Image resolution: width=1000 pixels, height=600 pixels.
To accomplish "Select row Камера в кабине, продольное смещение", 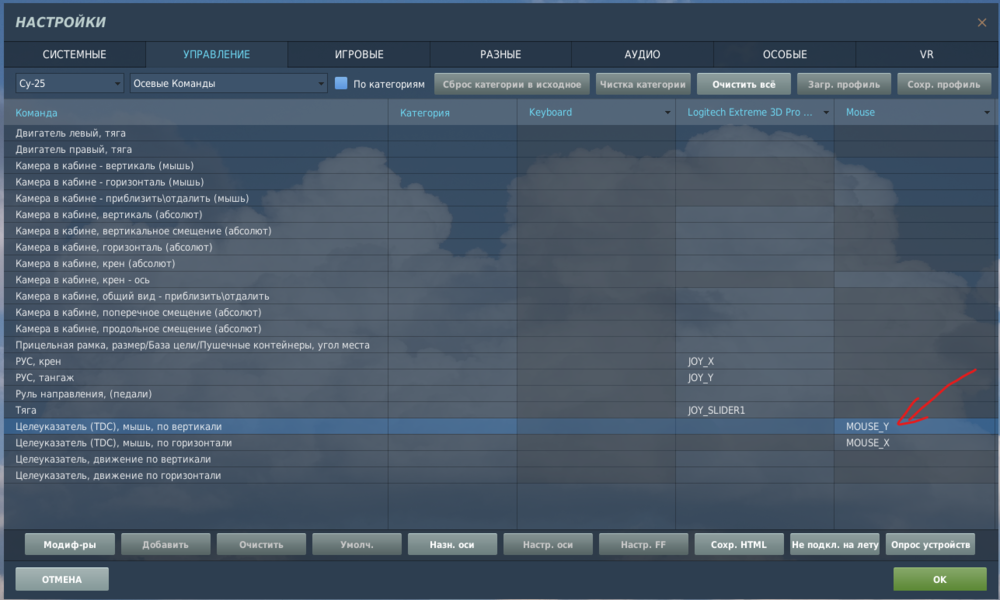I will [501, 329].
